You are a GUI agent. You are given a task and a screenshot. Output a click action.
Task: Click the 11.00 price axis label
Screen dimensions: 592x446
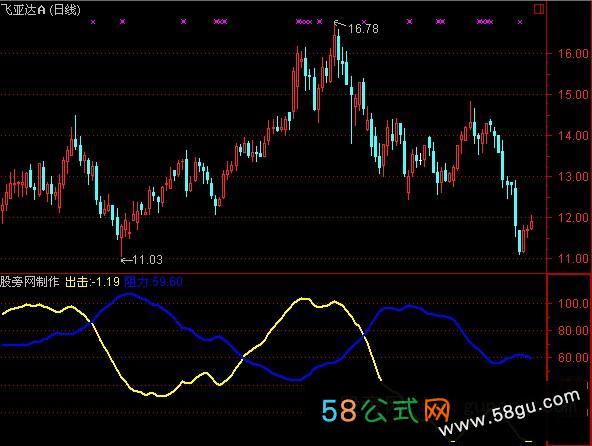(x=573, y=259)
